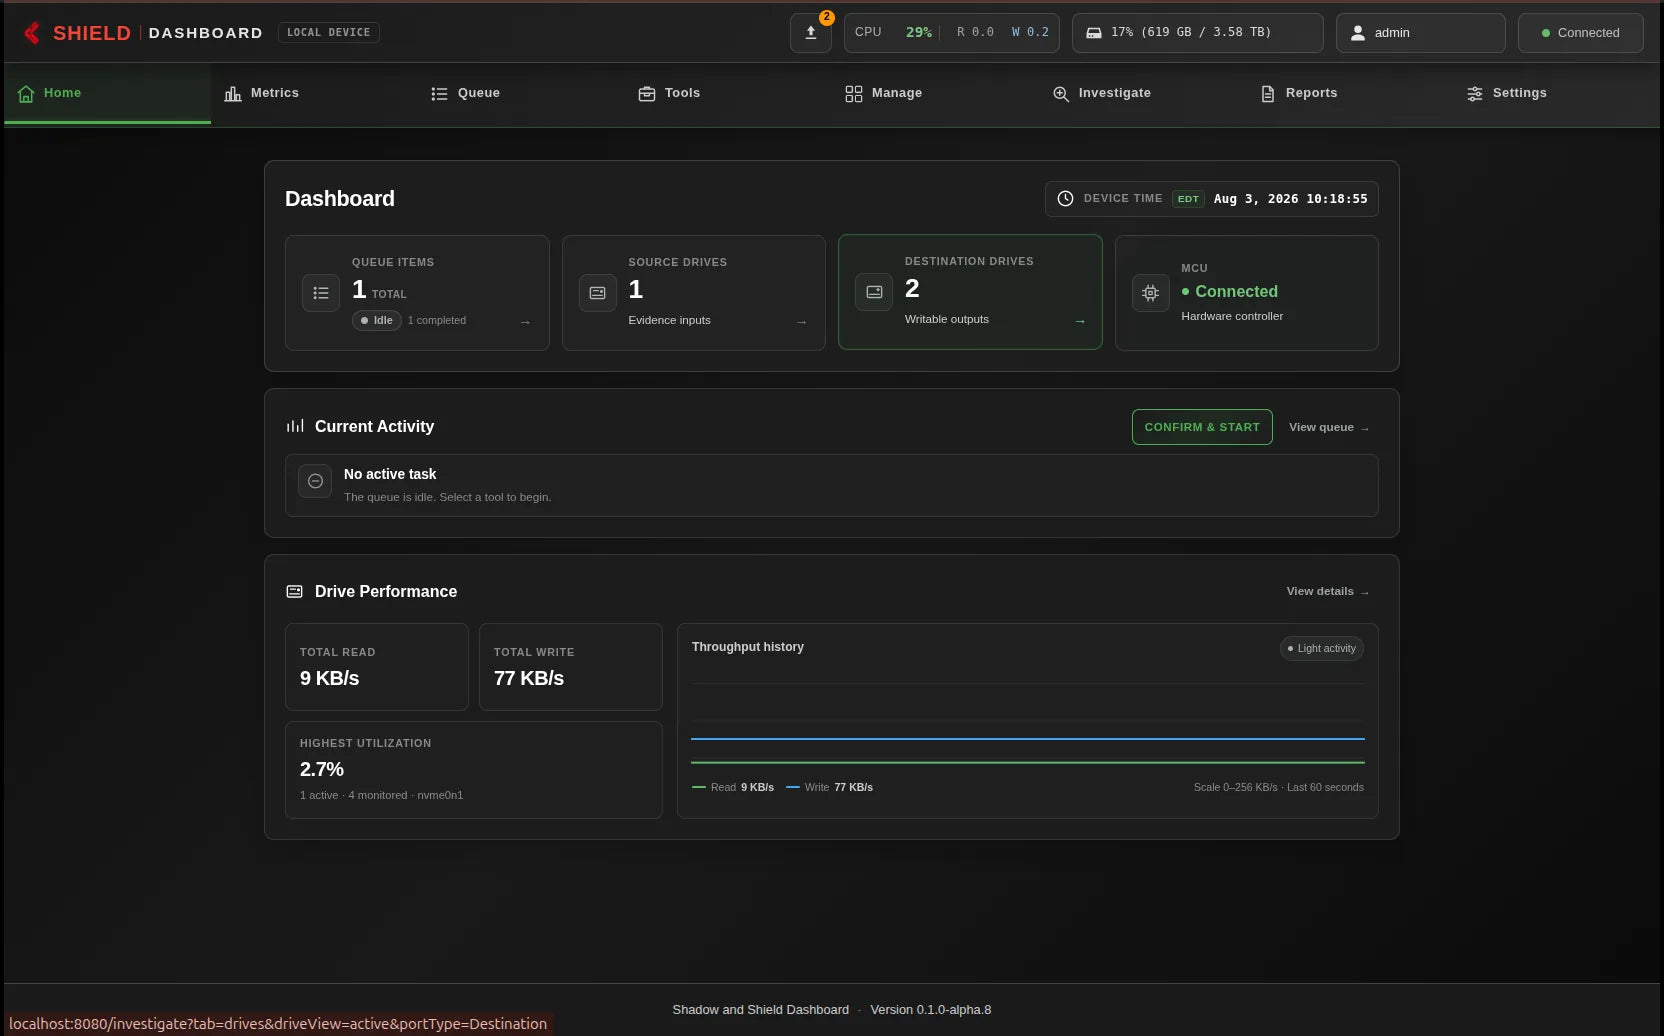Open the Destination Drives card arrow
This screenshot has width=1664, height=1036.
click(x=1080, y=321)
